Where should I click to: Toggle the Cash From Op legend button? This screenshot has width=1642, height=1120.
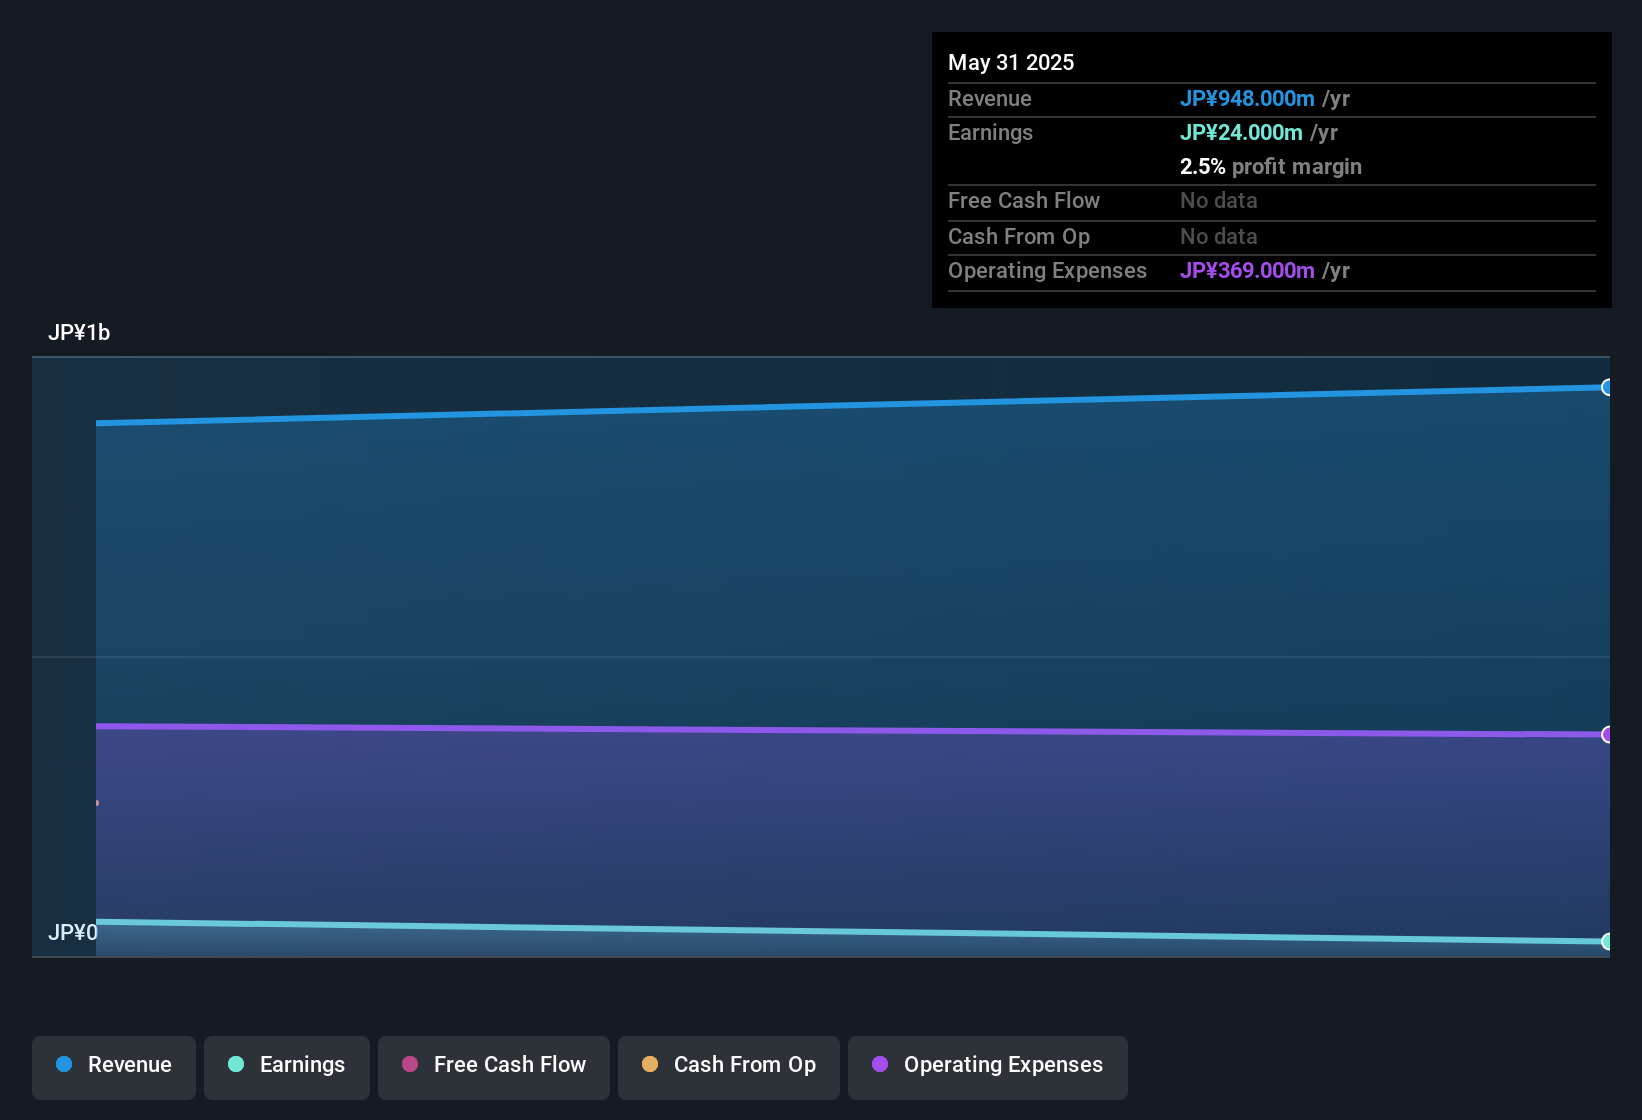click(x=729, y=1067)
